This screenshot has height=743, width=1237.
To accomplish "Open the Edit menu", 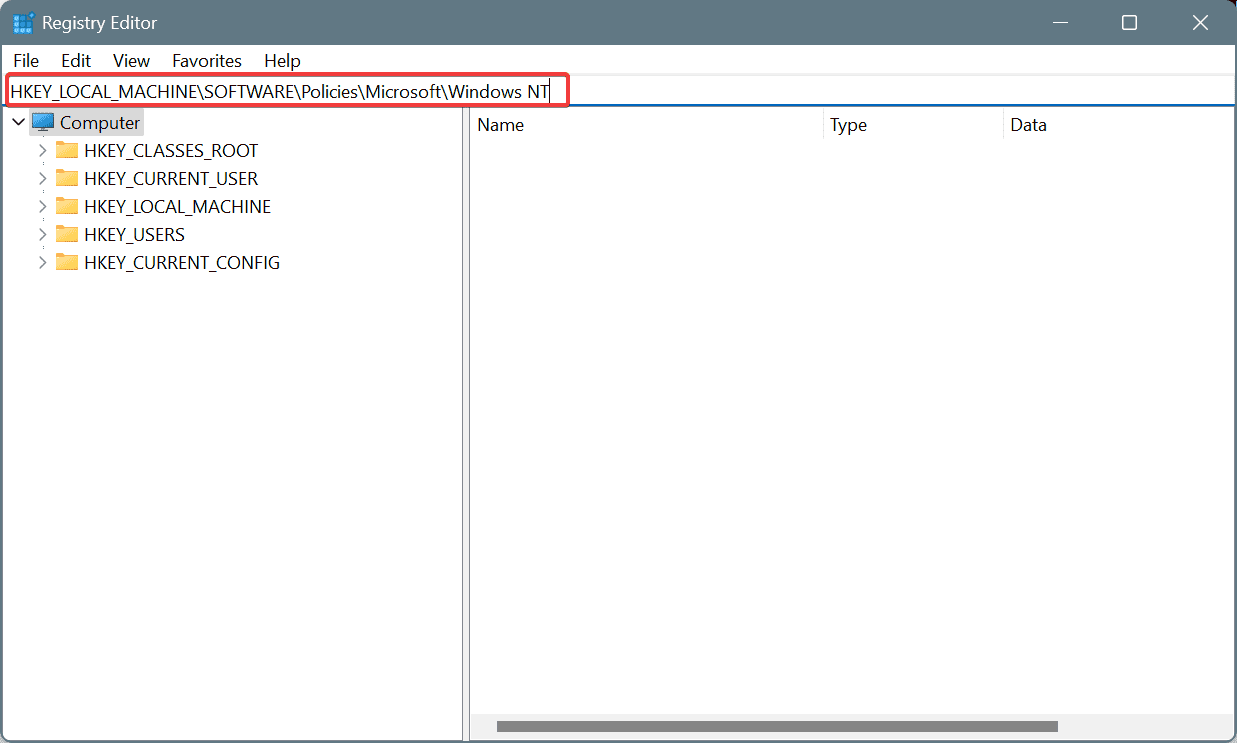I will 76,61.
